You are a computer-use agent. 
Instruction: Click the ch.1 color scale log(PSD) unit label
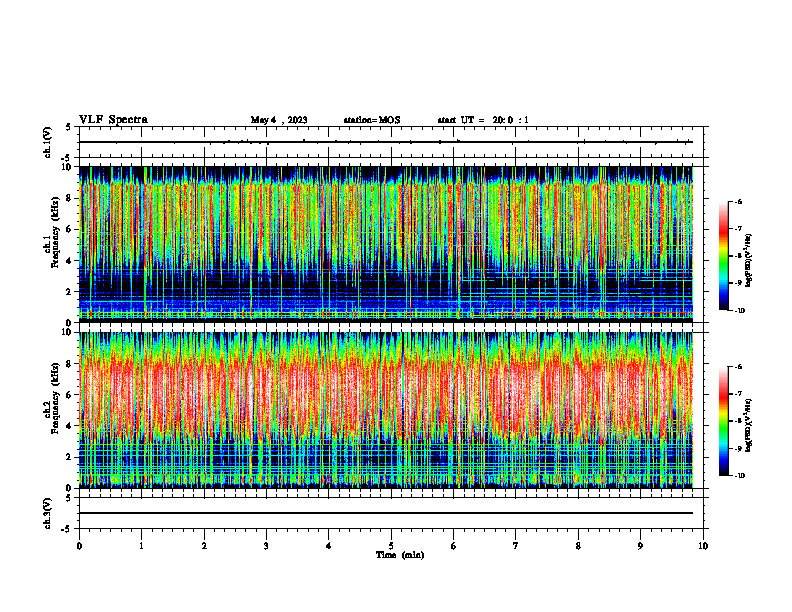tap(749, 261)
